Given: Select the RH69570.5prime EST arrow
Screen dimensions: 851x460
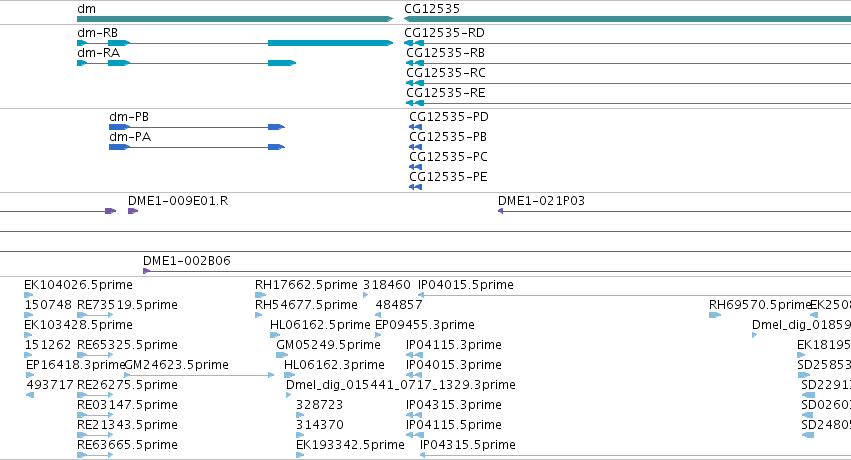Looking at the screenshot, I should tap(715, 315).
